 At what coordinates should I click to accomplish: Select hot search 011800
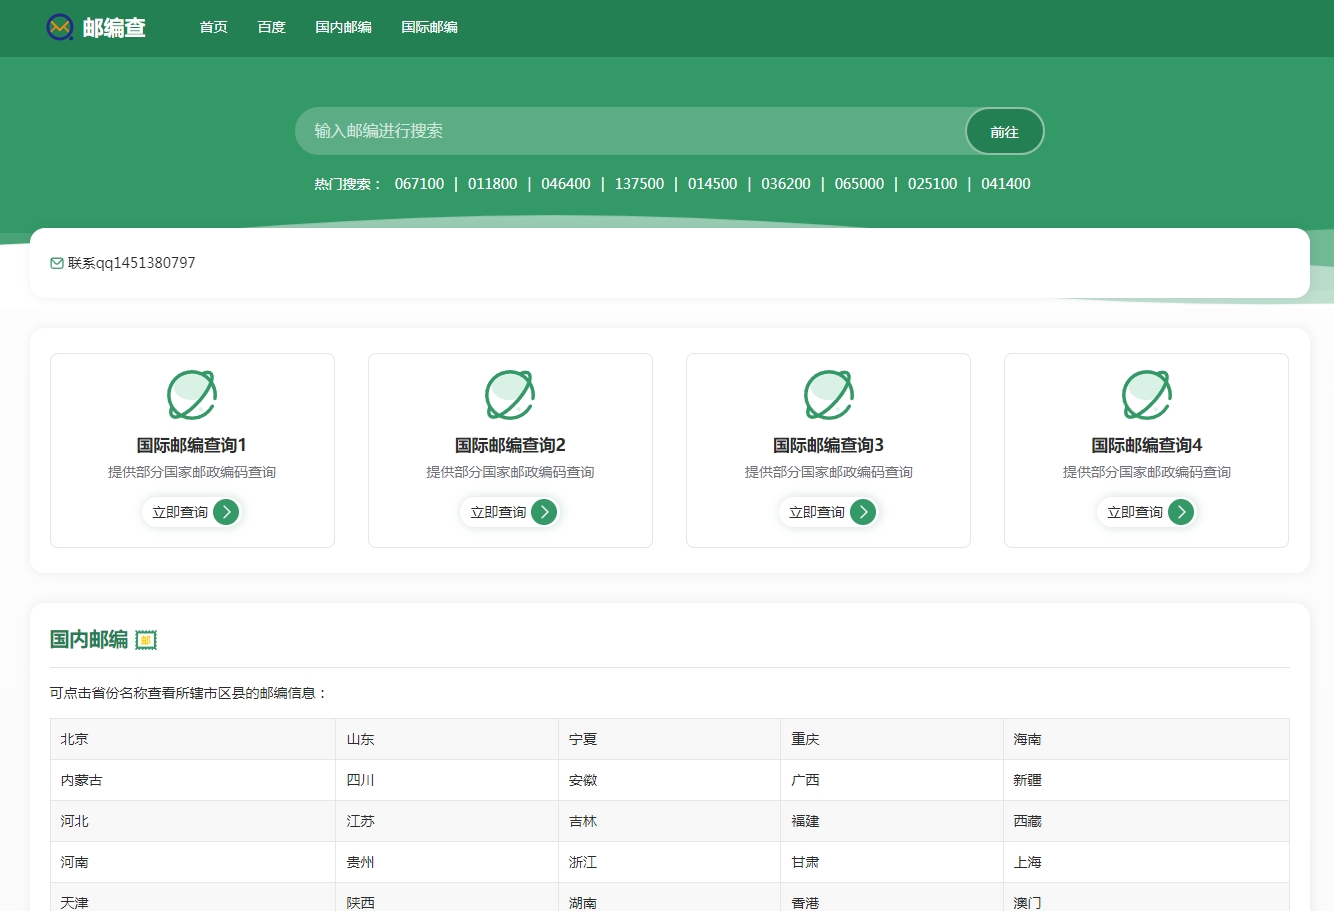493,184
